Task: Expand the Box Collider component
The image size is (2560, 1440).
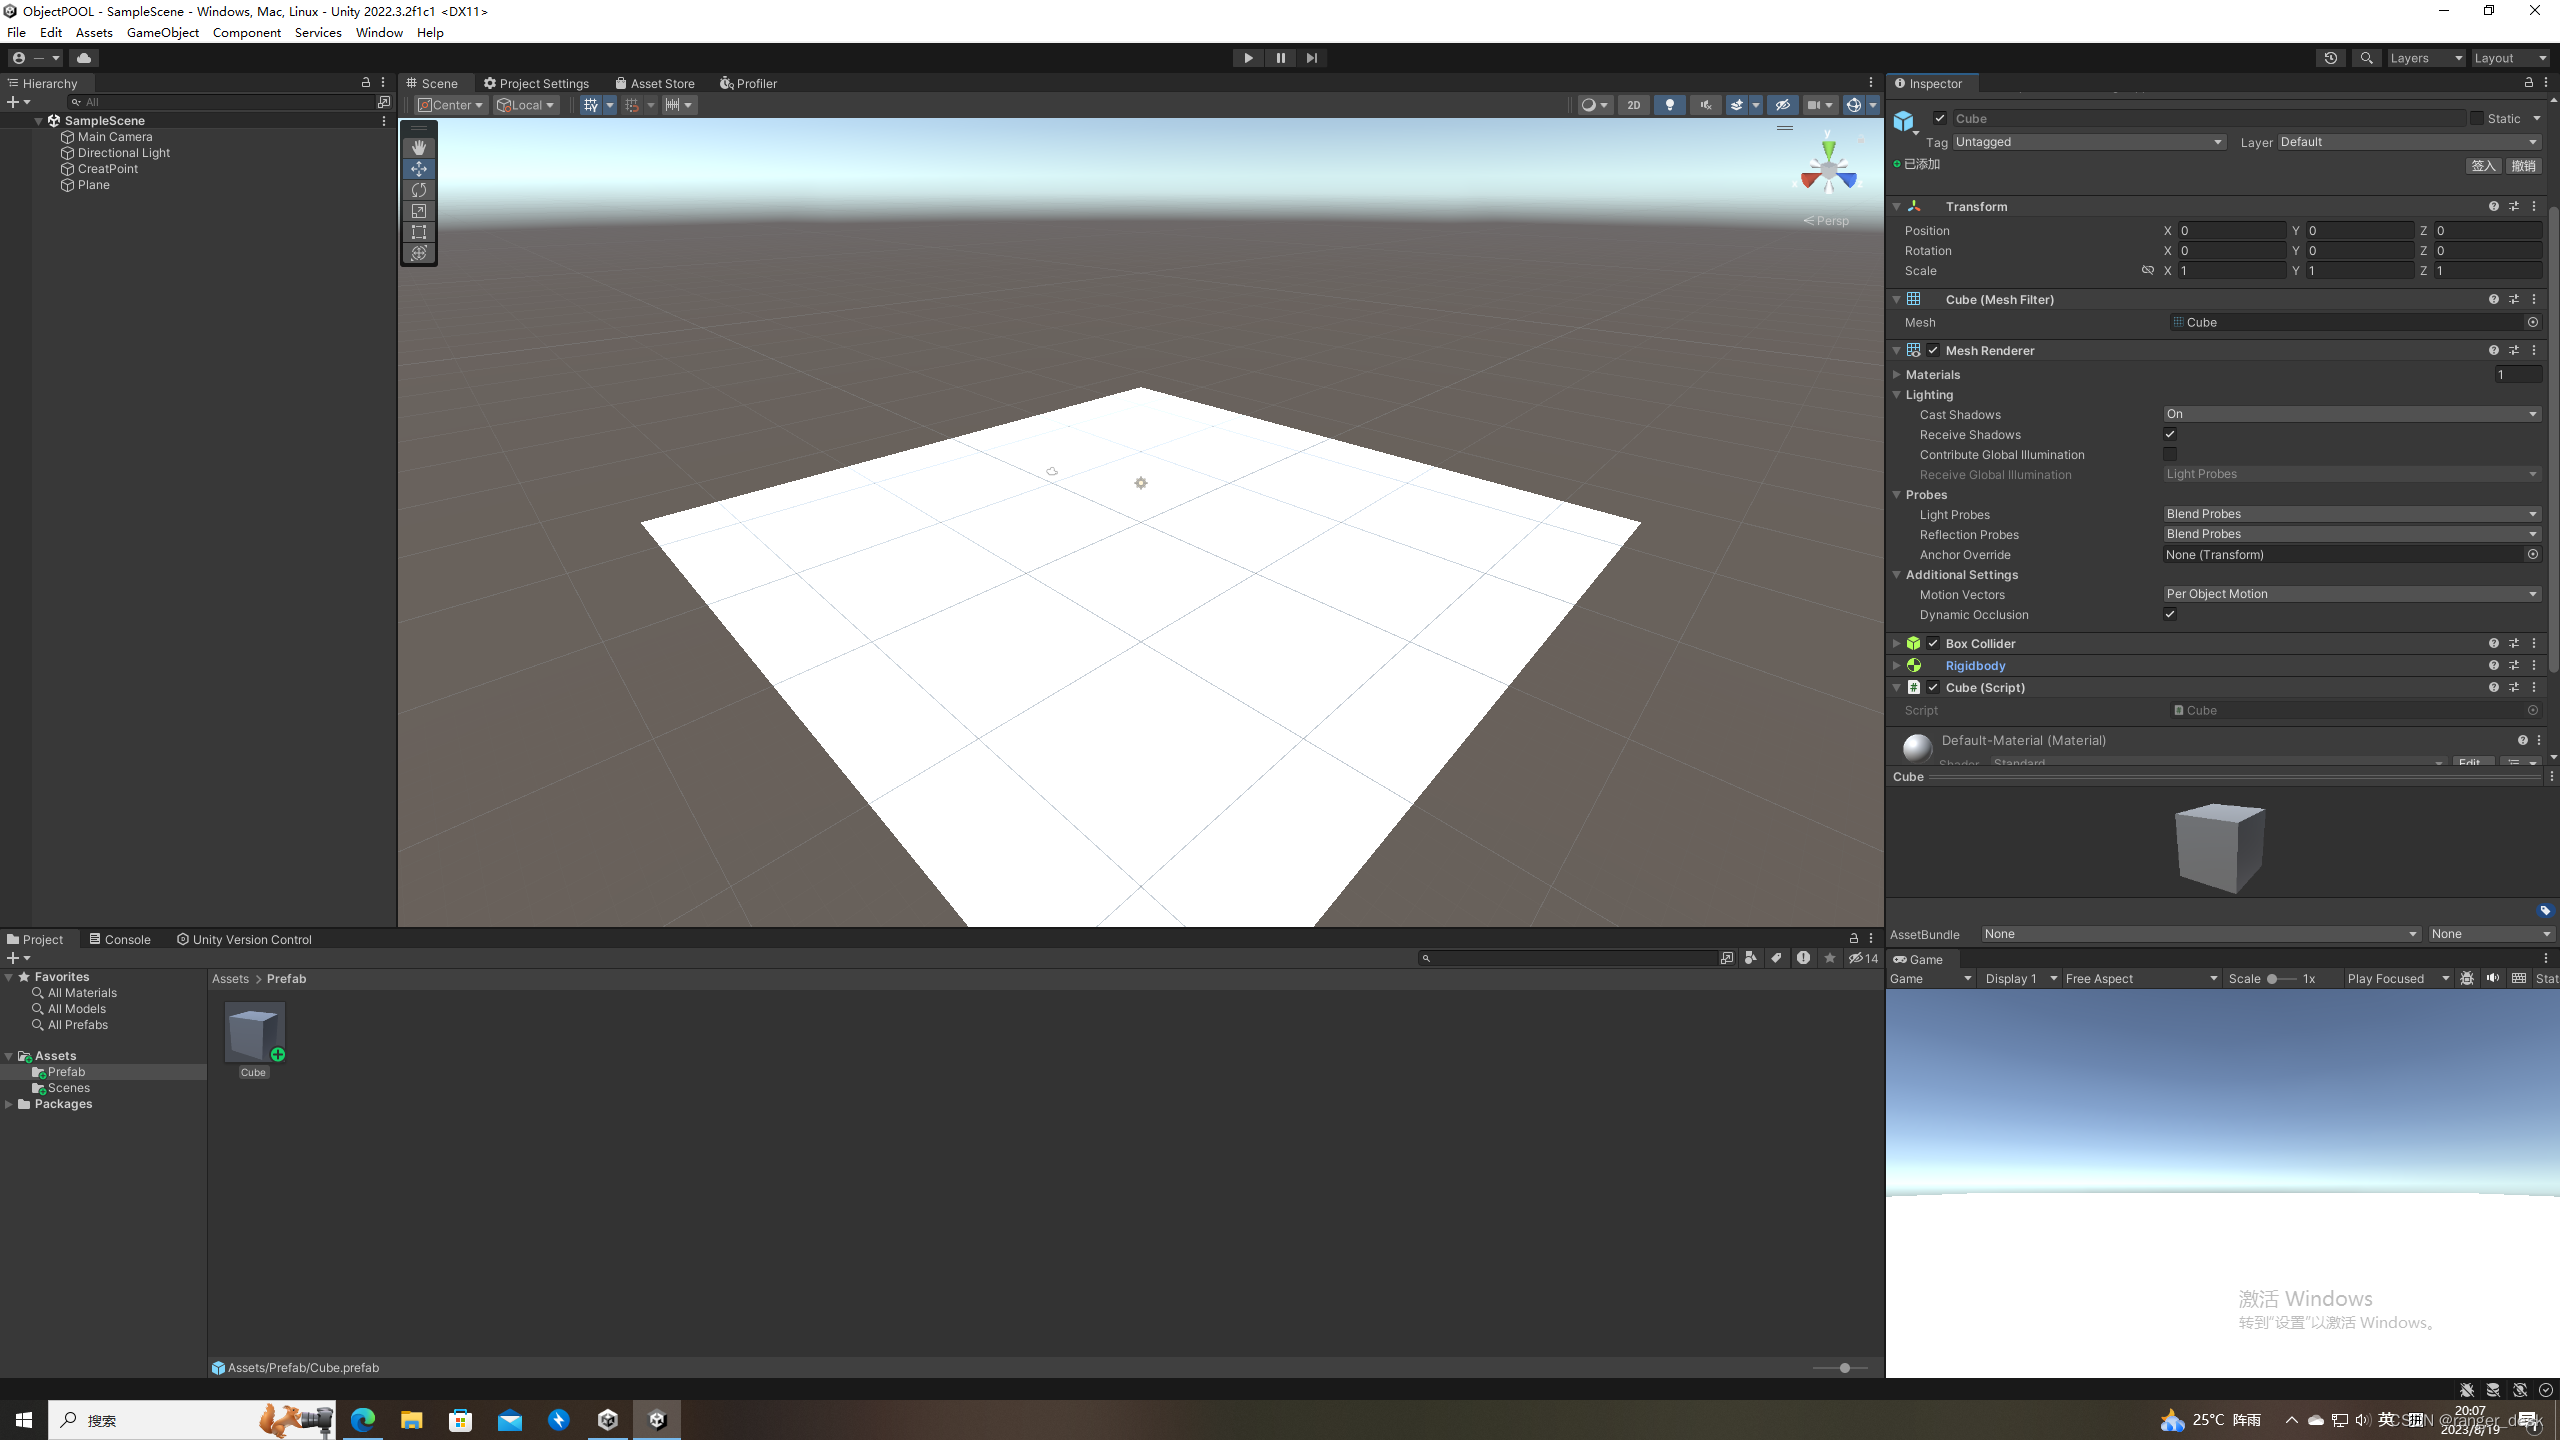Action: (x=1896, y=643)
